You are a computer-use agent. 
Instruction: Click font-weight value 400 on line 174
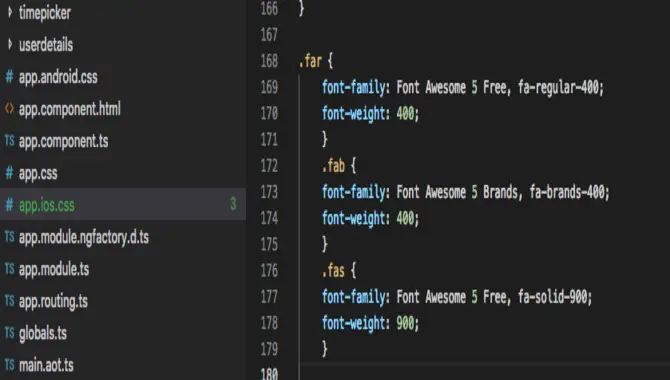click(405, 218)
